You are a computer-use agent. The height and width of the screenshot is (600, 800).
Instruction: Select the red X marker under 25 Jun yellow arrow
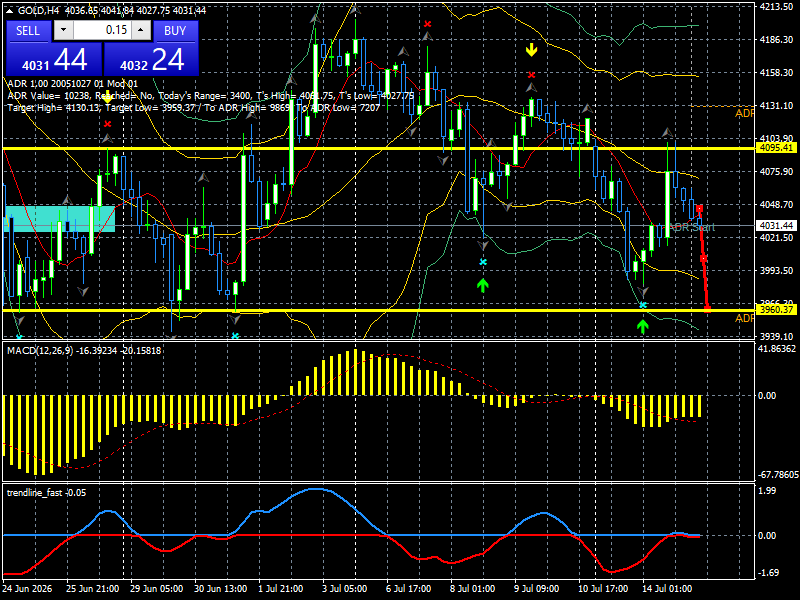(107, 124)
